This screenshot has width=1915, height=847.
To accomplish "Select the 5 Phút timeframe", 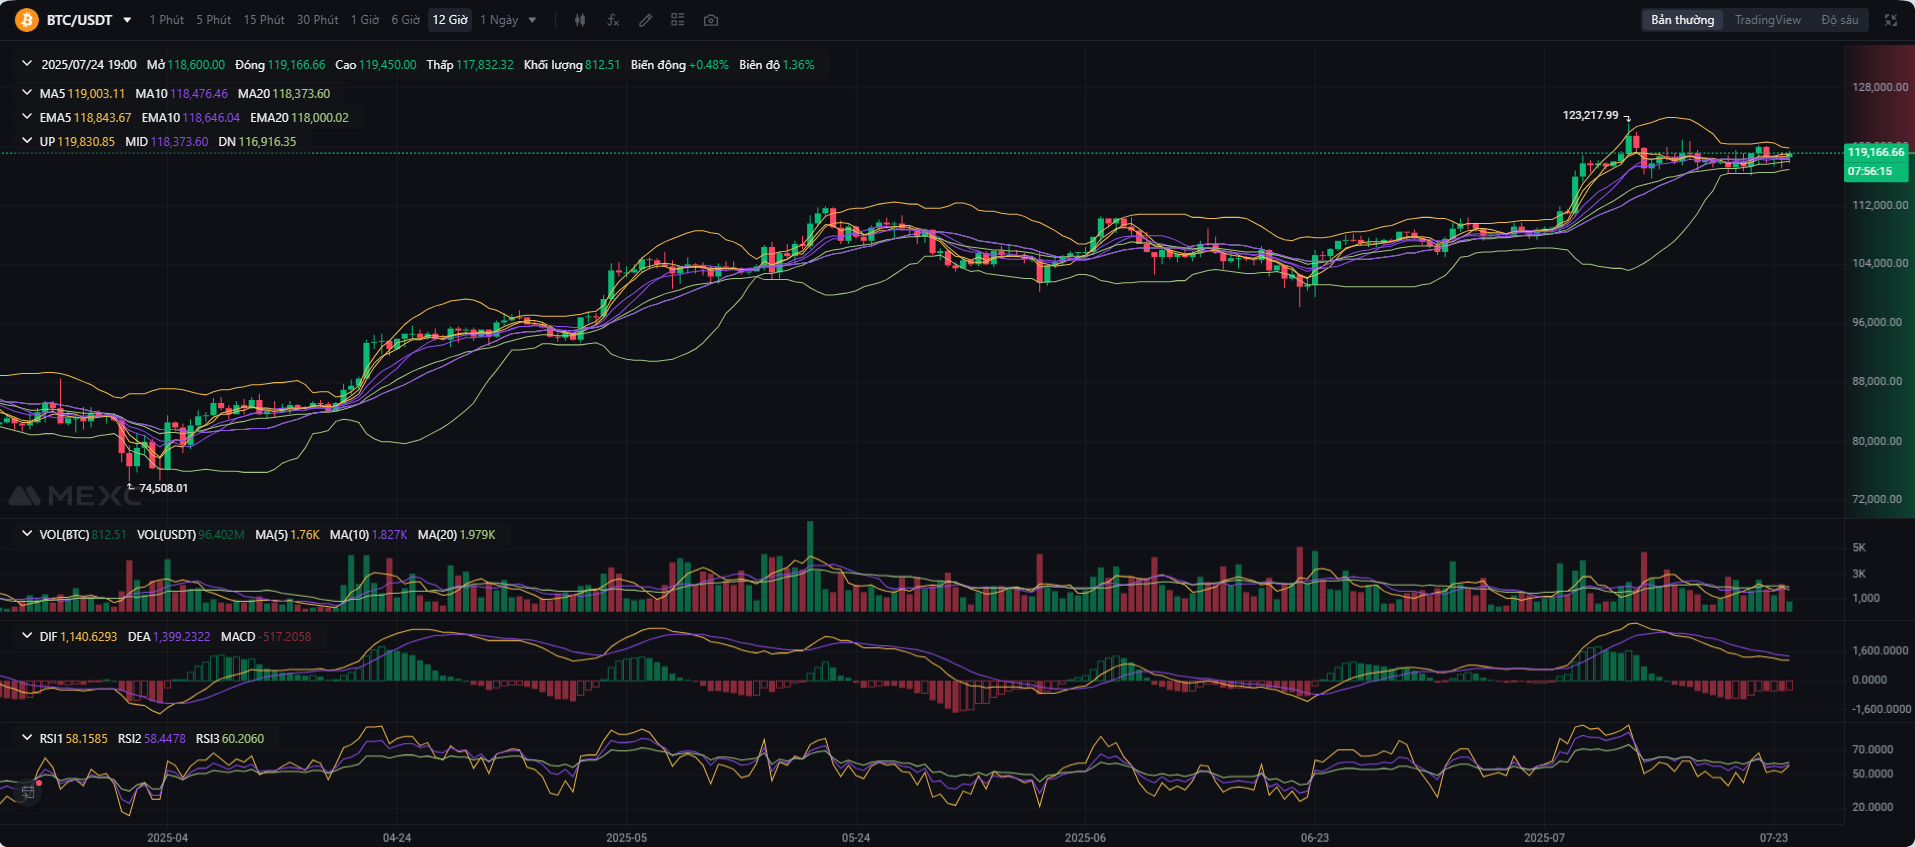I will pyautogui.click(x=214, y=20).
